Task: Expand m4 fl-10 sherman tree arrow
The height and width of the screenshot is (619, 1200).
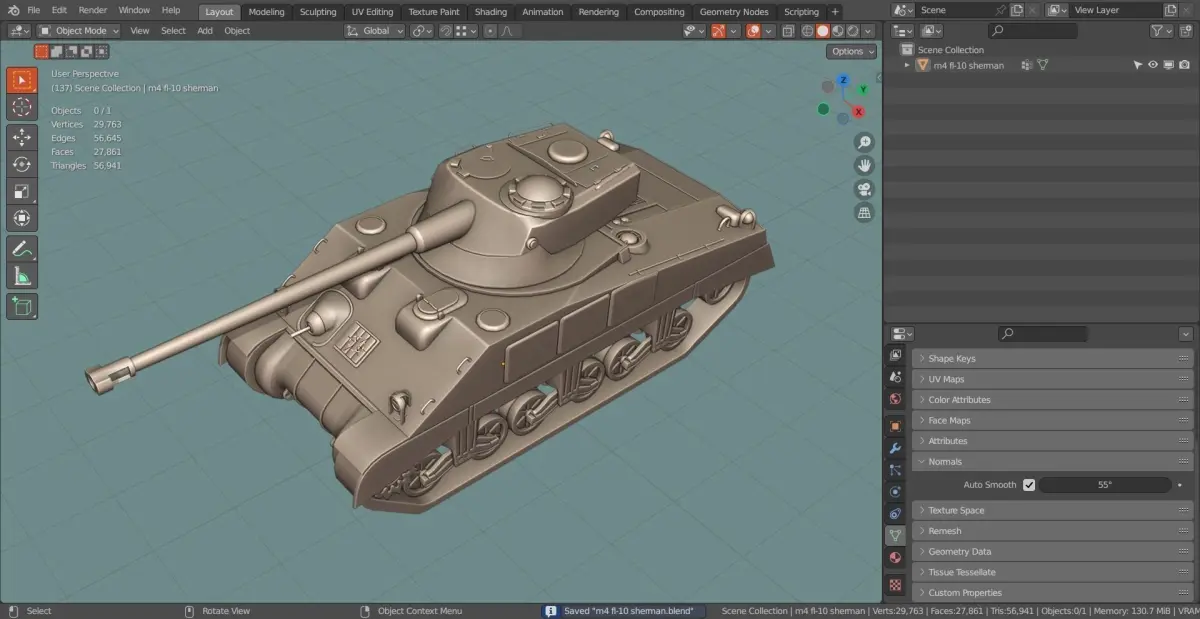Action: pyautogui.click(x=907, y=65)
